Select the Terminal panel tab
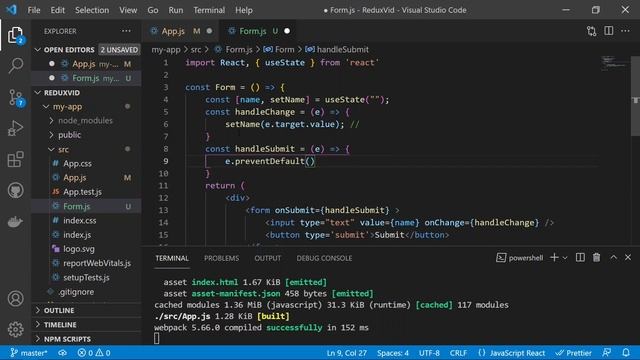The height and width of the screenshot is (360, 640). click(172, 258)
